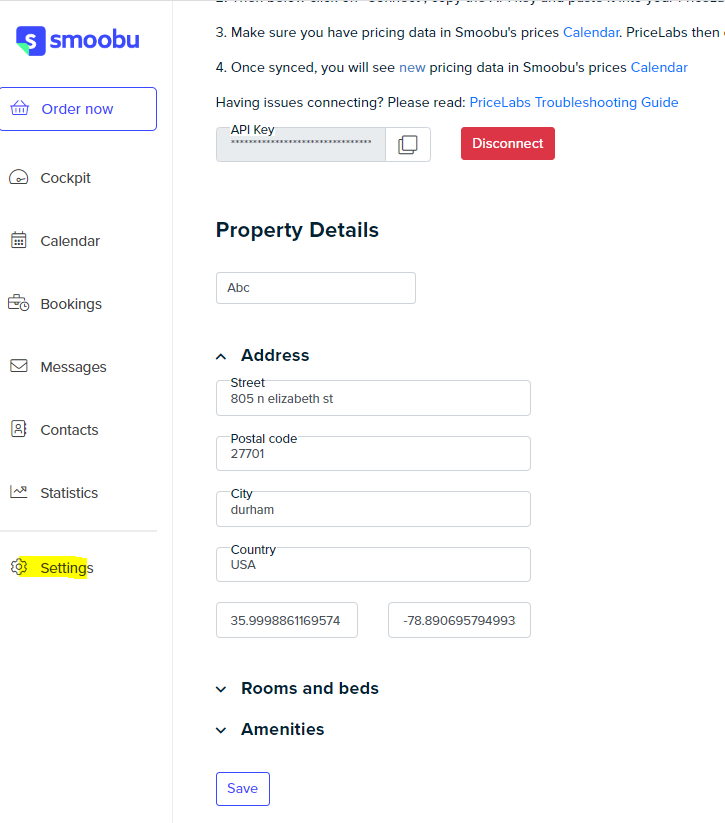Click the red Disconnect button
This screenshot has height=823, width=725.
pyautogui.click(x=508, y=143)
